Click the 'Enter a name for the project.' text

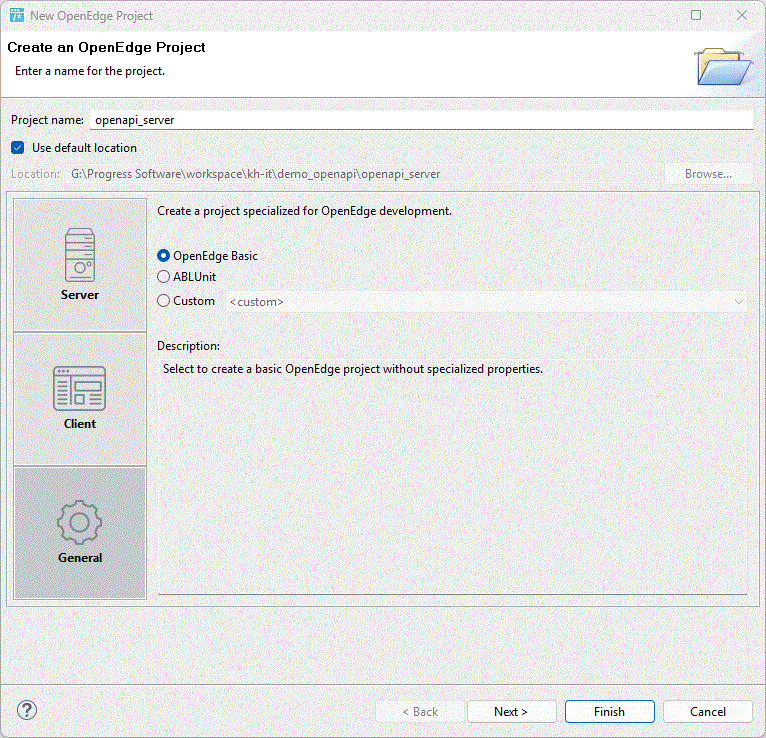pos(90,71)
